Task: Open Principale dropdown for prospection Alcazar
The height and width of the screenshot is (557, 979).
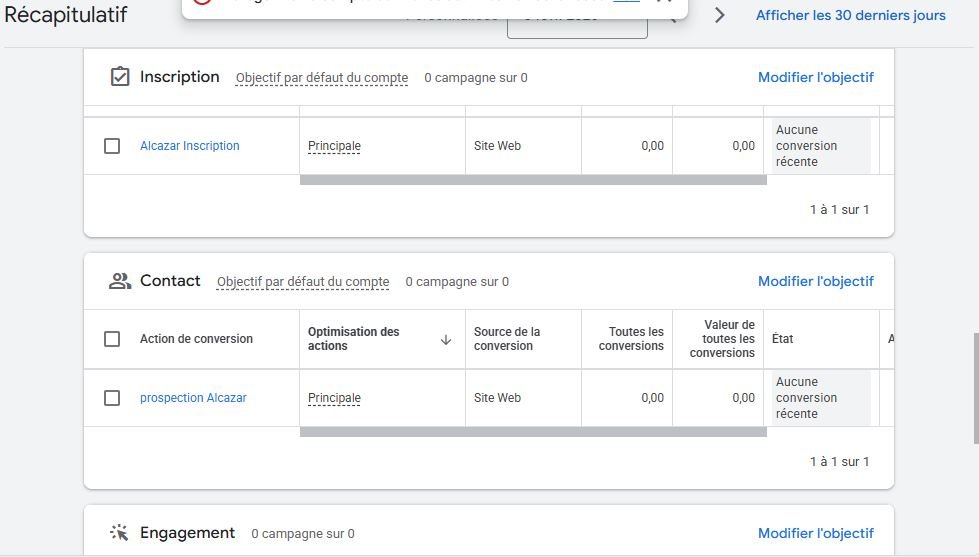Action: click(334, 398)
